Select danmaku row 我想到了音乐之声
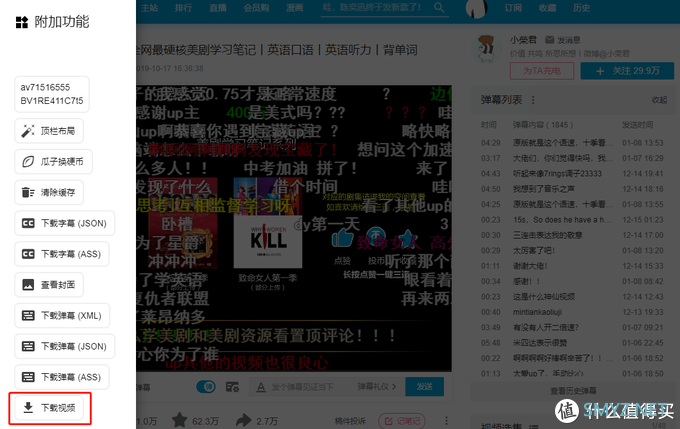The height and width of the screenshot is (429, 680). coord(572,189)
